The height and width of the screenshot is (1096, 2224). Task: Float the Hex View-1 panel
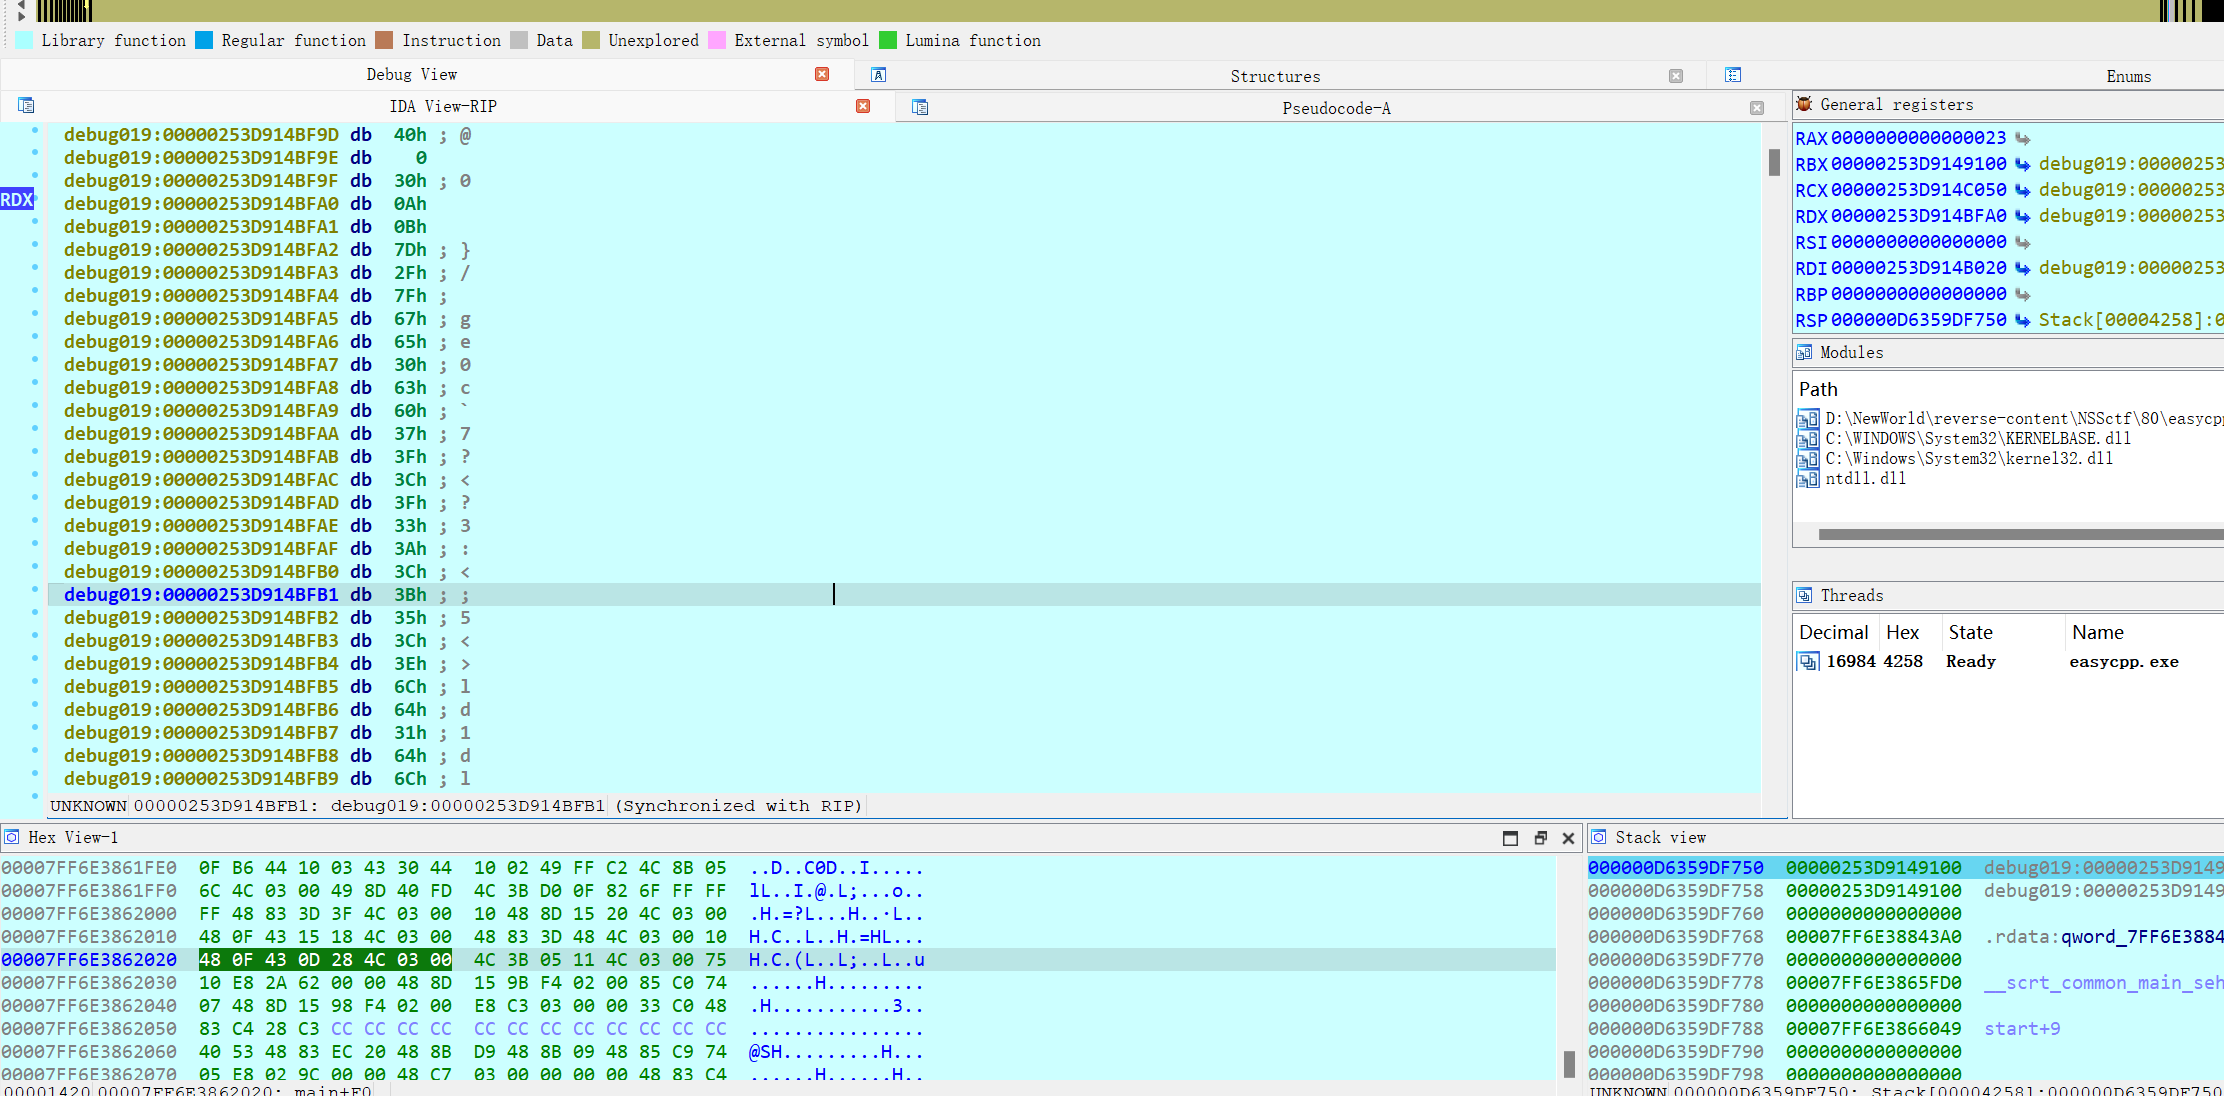point(1540,838)
